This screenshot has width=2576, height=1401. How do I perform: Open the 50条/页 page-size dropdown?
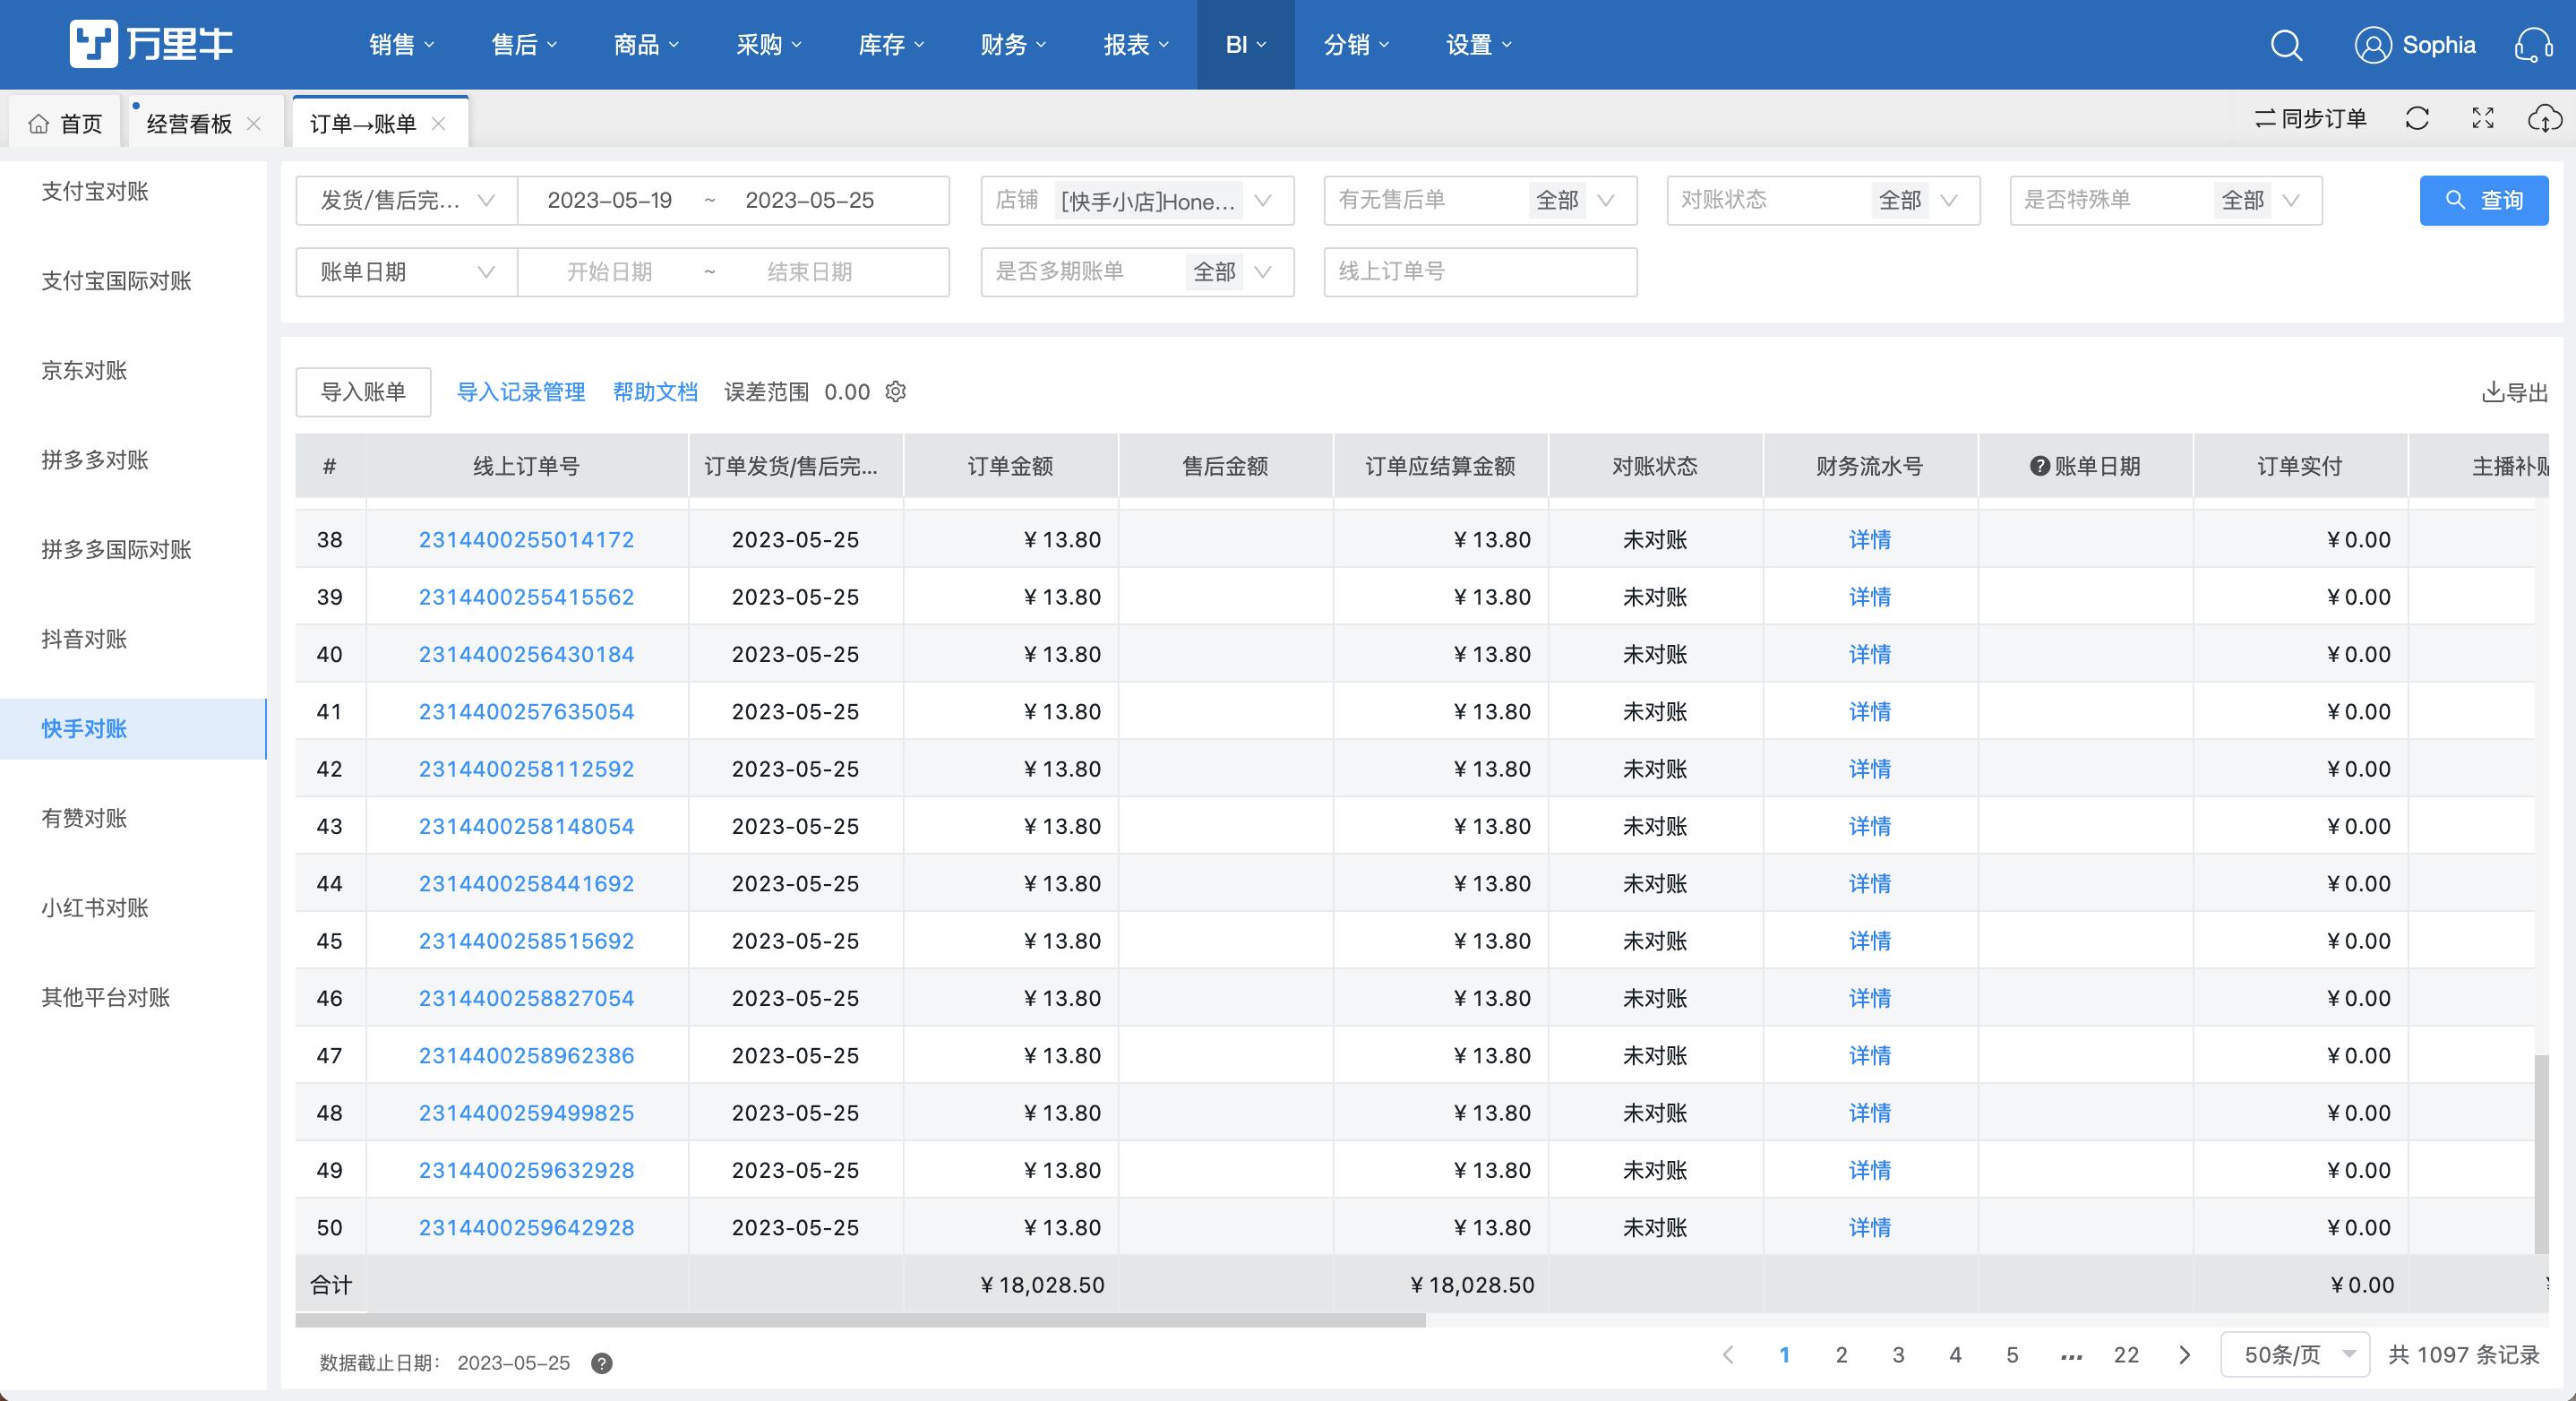click(2294, 1355)
